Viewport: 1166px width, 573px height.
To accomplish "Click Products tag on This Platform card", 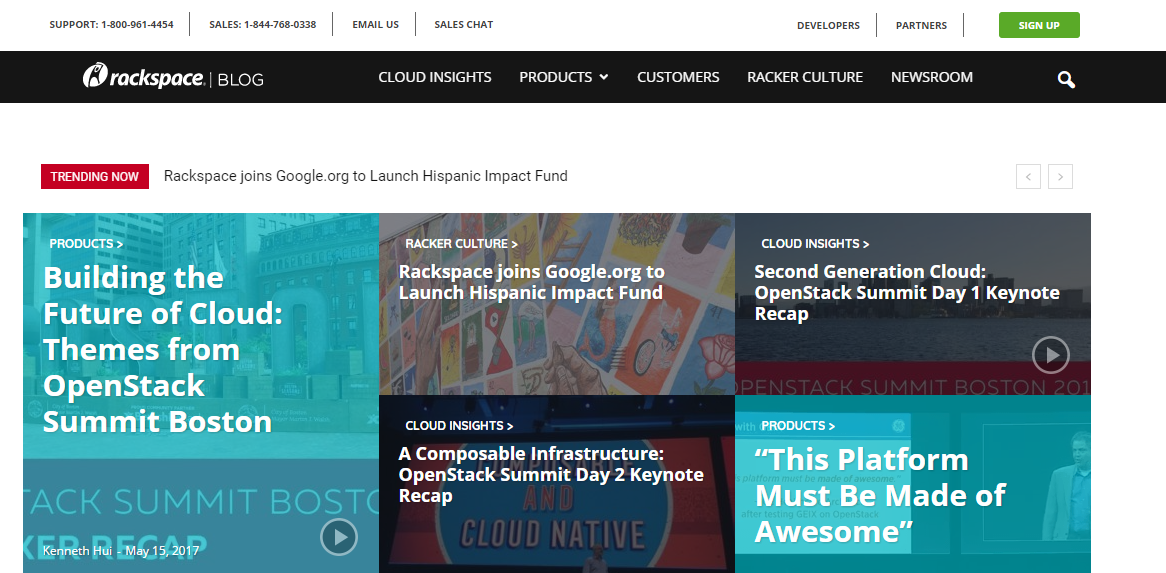I will click(798, 426).
